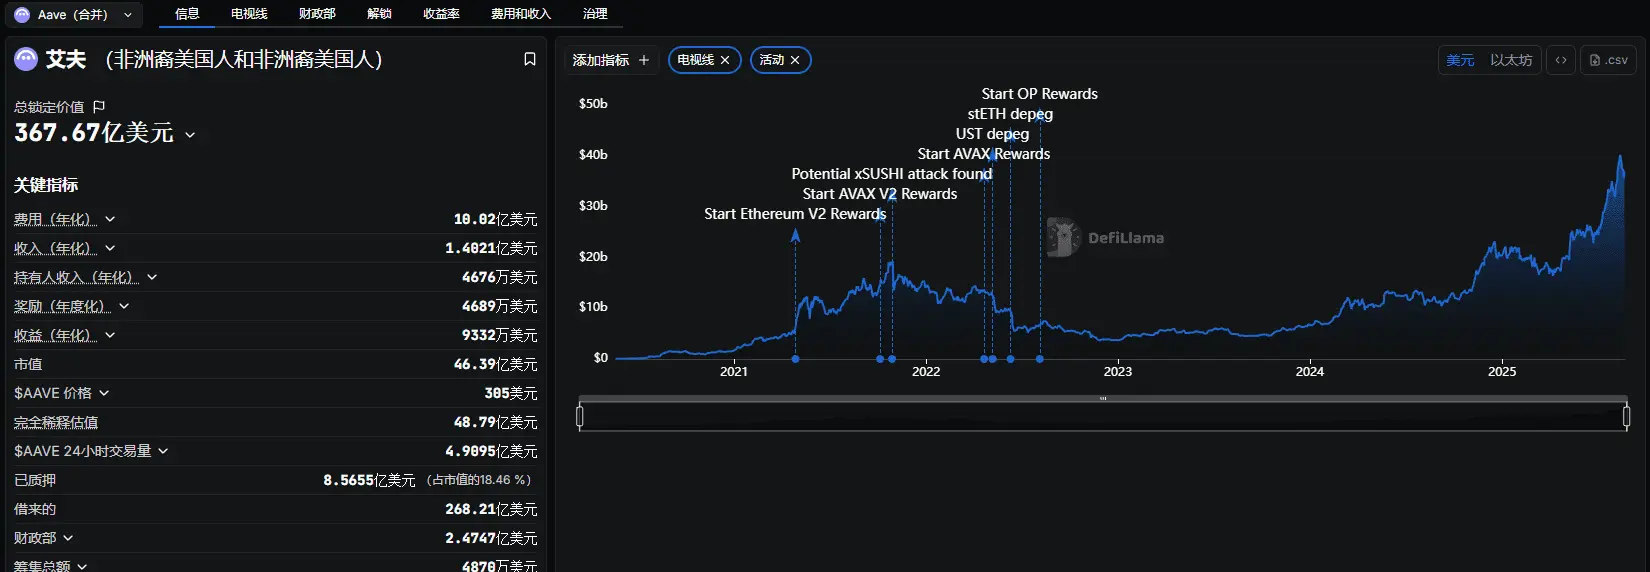Click the 市值 value 46.39亿美元

point(495,364)
